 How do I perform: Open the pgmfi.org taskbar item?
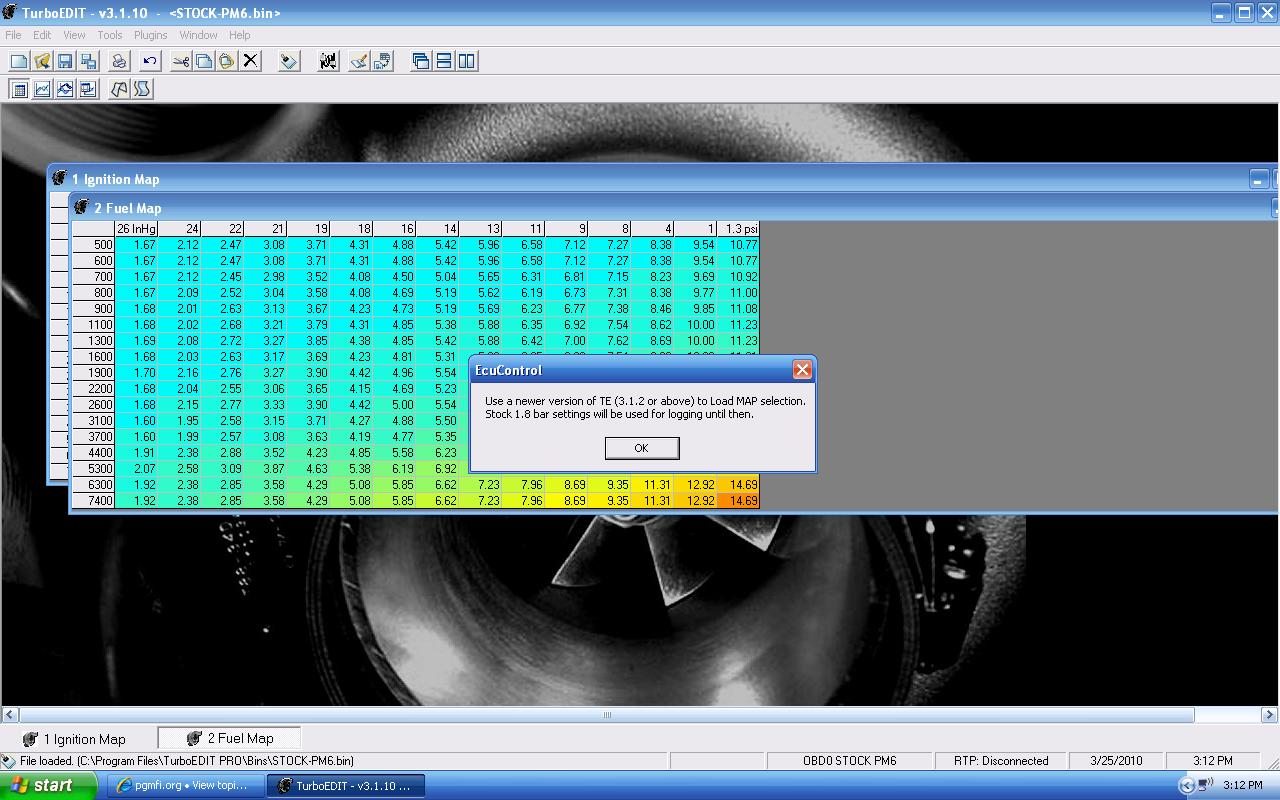pos(182,786)
